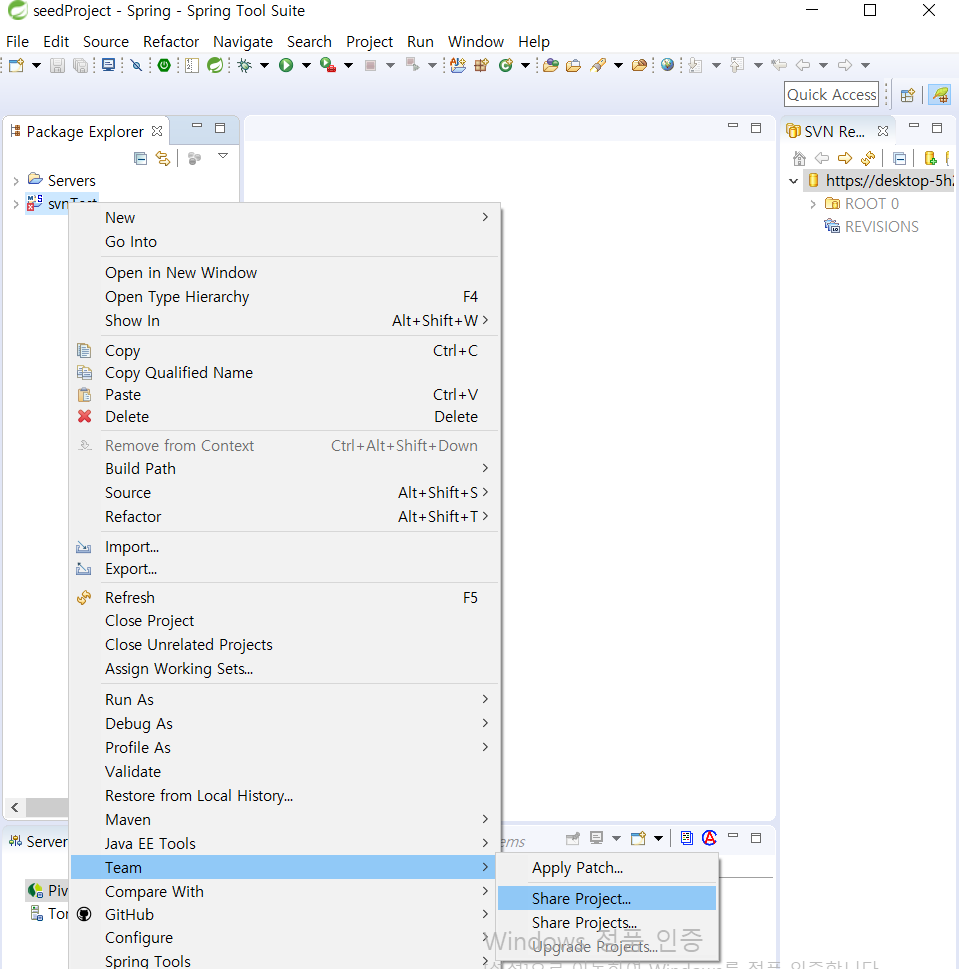The height and width of the screenshot is (969, 959).
Task: Open the GitHub submenu
Action: coord(284,915)
